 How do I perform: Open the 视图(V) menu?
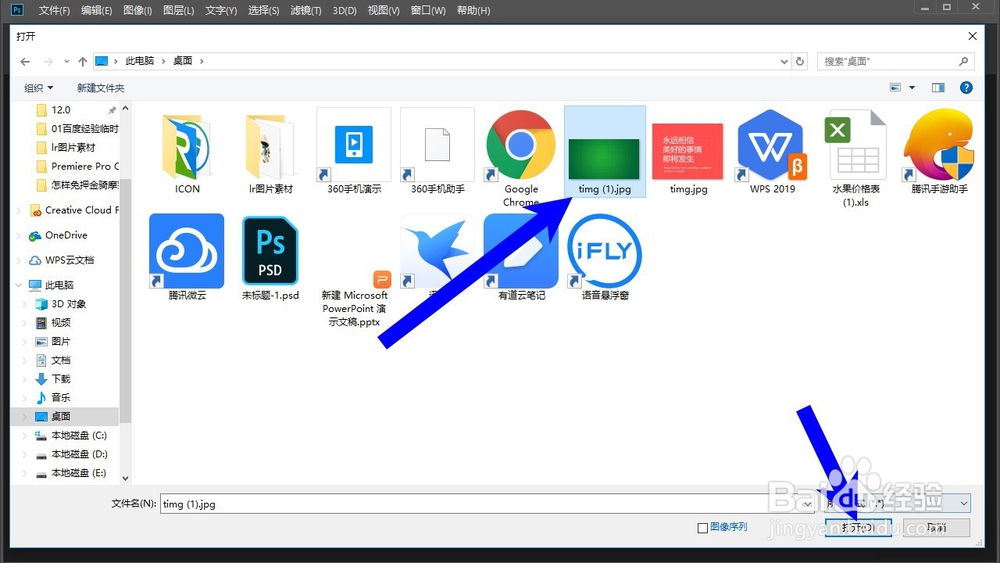pyautogui.click(x=383, y=10)
